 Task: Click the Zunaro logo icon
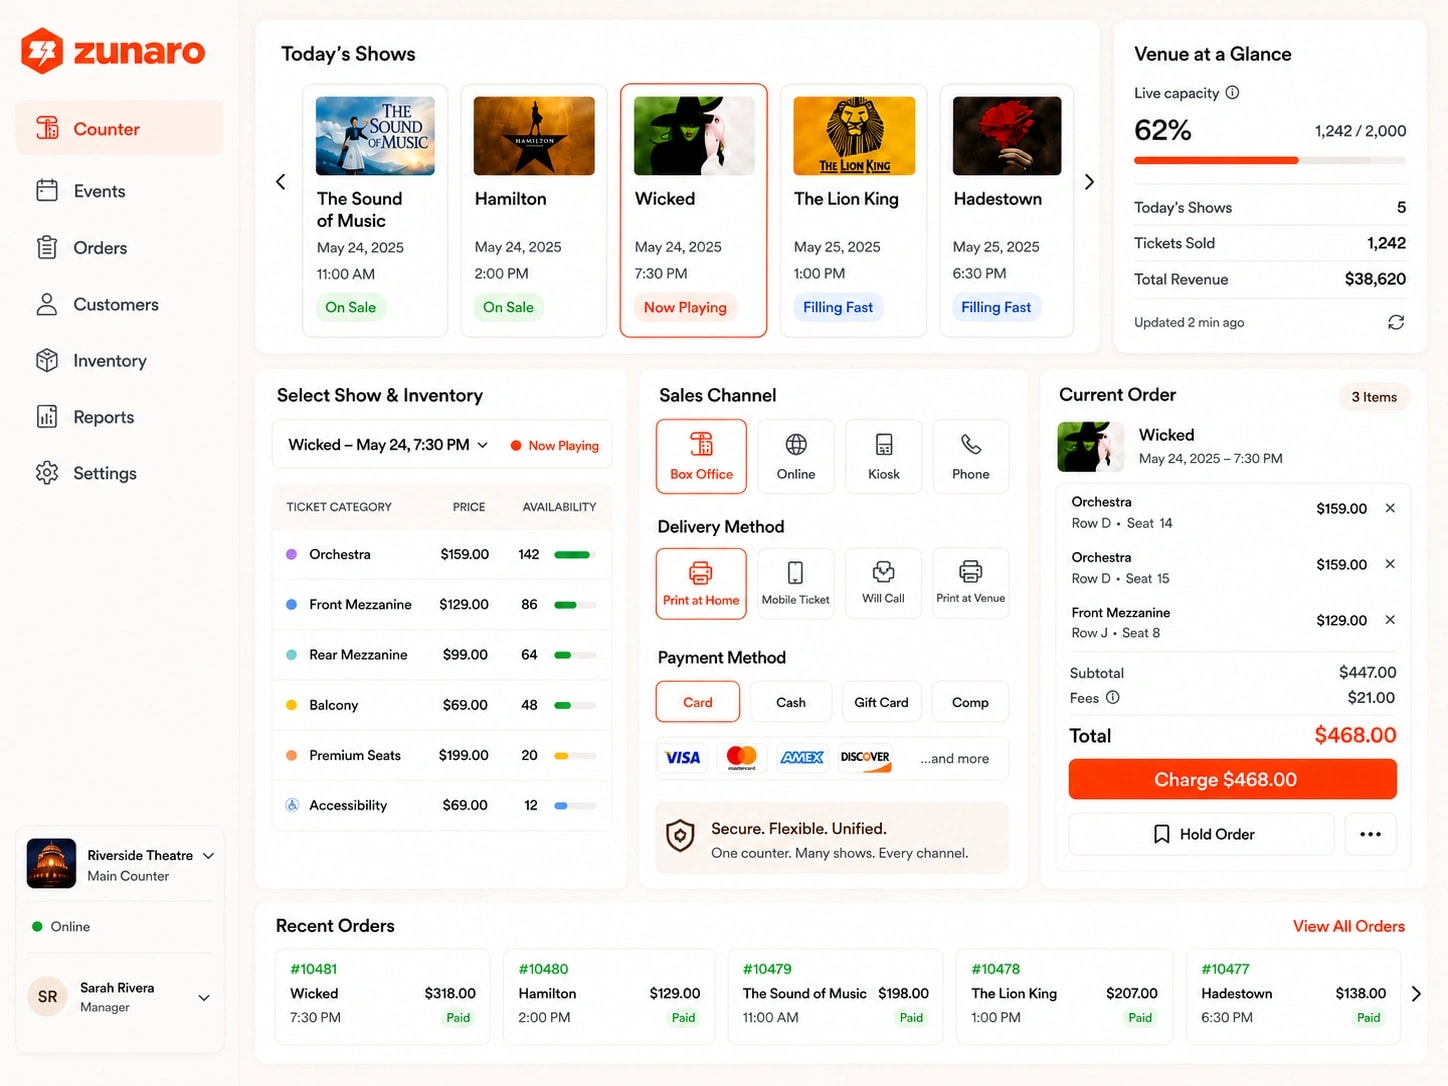pos(42,51)
